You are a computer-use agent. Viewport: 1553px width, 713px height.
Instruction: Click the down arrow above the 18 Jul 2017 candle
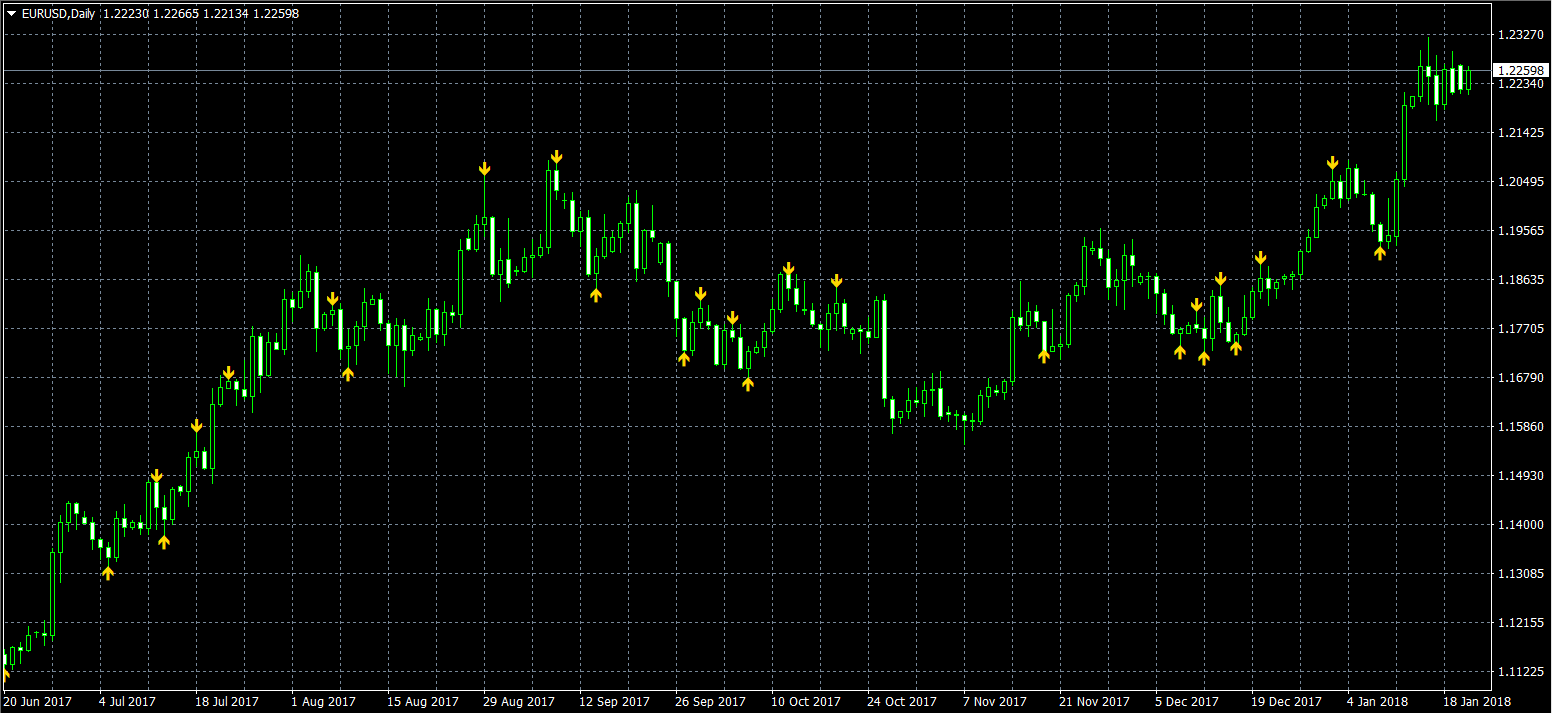(197, 426)
